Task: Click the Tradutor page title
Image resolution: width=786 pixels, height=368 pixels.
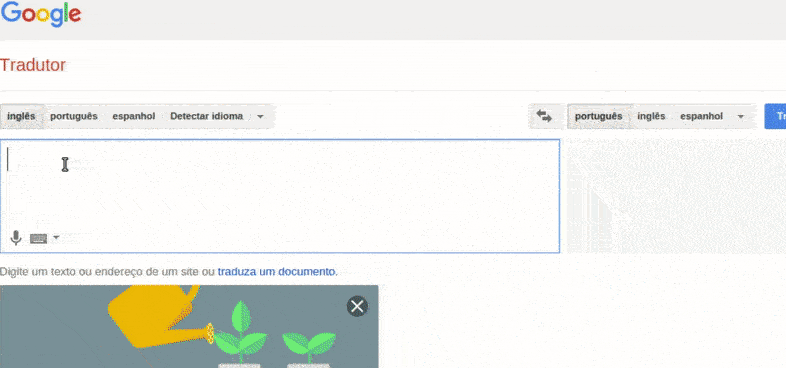Action: pos(33,65)
